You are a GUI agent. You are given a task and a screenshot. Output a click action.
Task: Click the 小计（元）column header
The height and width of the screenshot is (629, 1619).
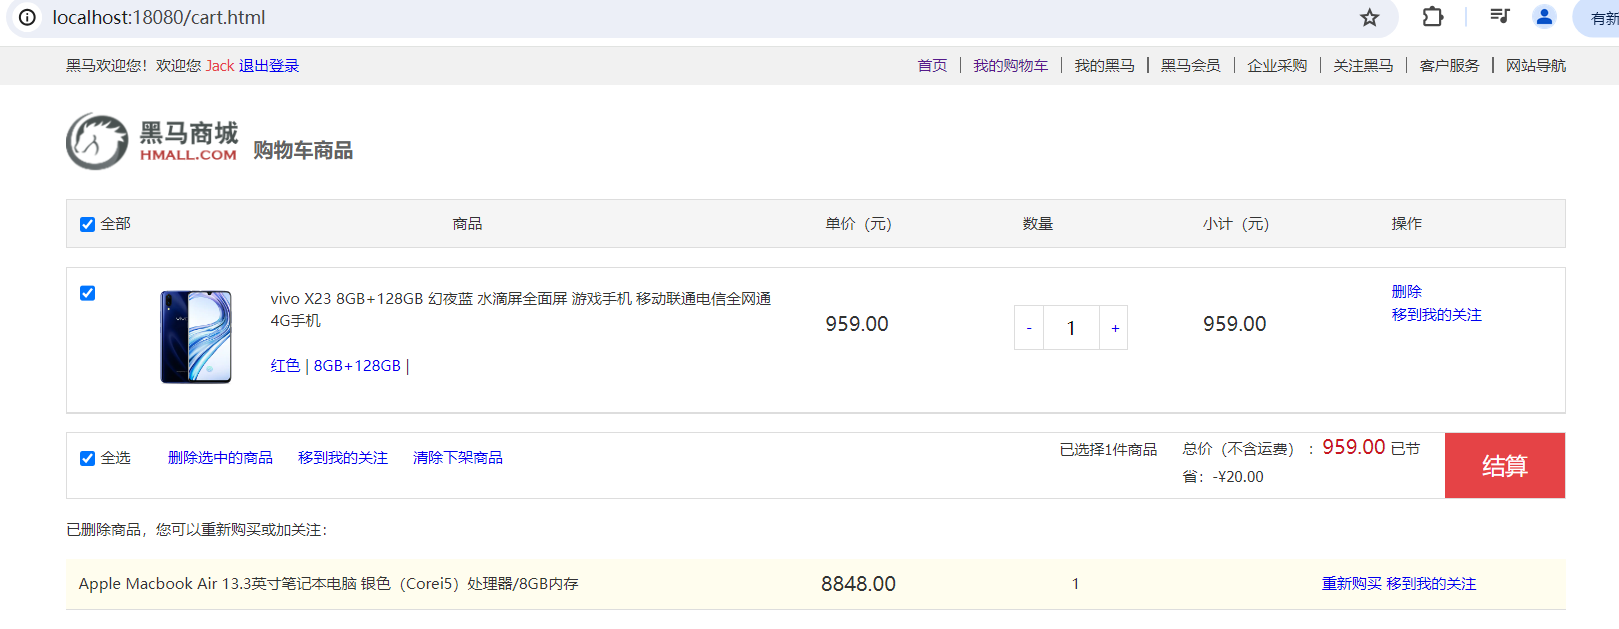pos(1235,224)
